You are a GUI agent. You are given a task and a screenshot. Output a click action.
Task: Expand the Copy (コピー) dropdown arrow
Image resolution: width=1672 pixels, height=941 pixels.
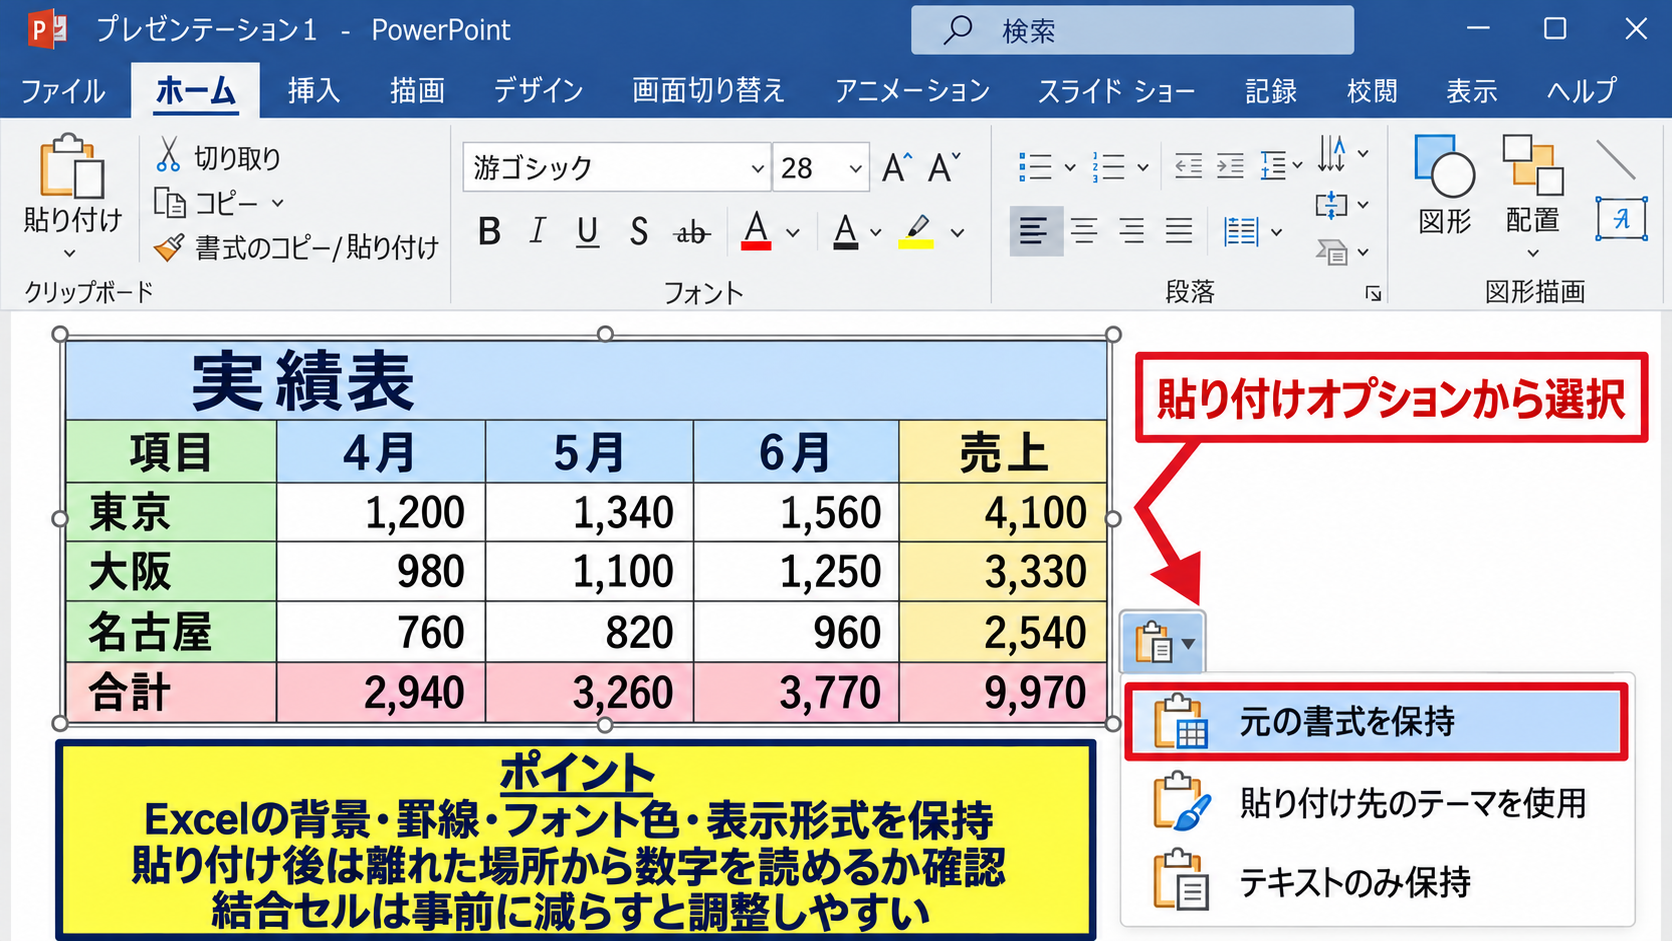pyautogui.click(x=278, y=203)
